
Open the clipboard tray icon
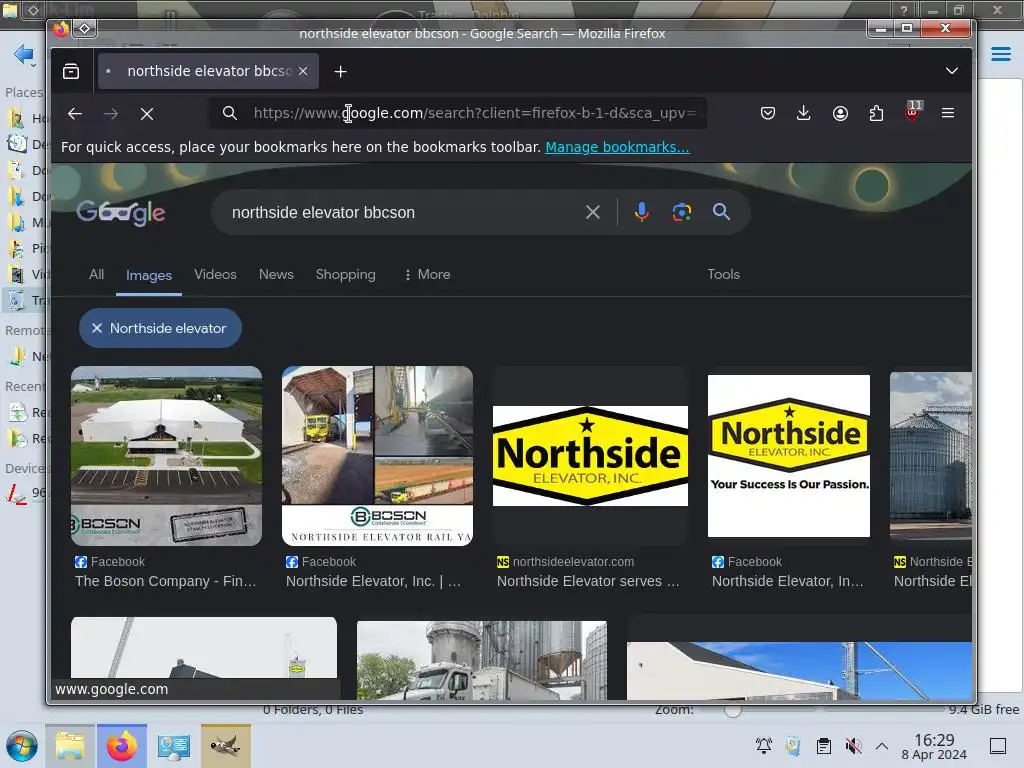[x=824, y=746]
